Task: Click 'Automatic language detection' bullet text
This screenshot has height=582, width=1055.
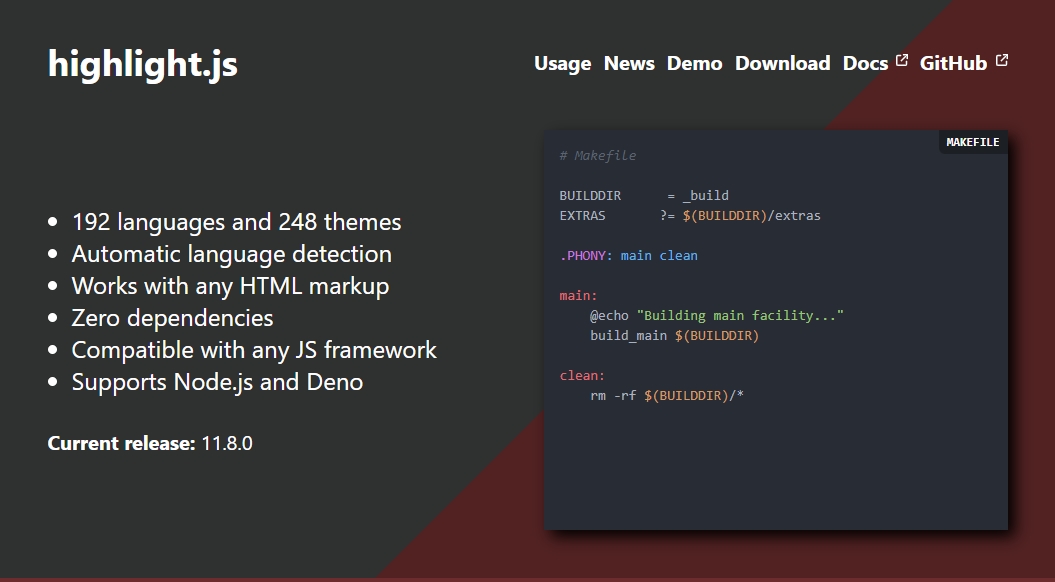Action: pos(231,254)
